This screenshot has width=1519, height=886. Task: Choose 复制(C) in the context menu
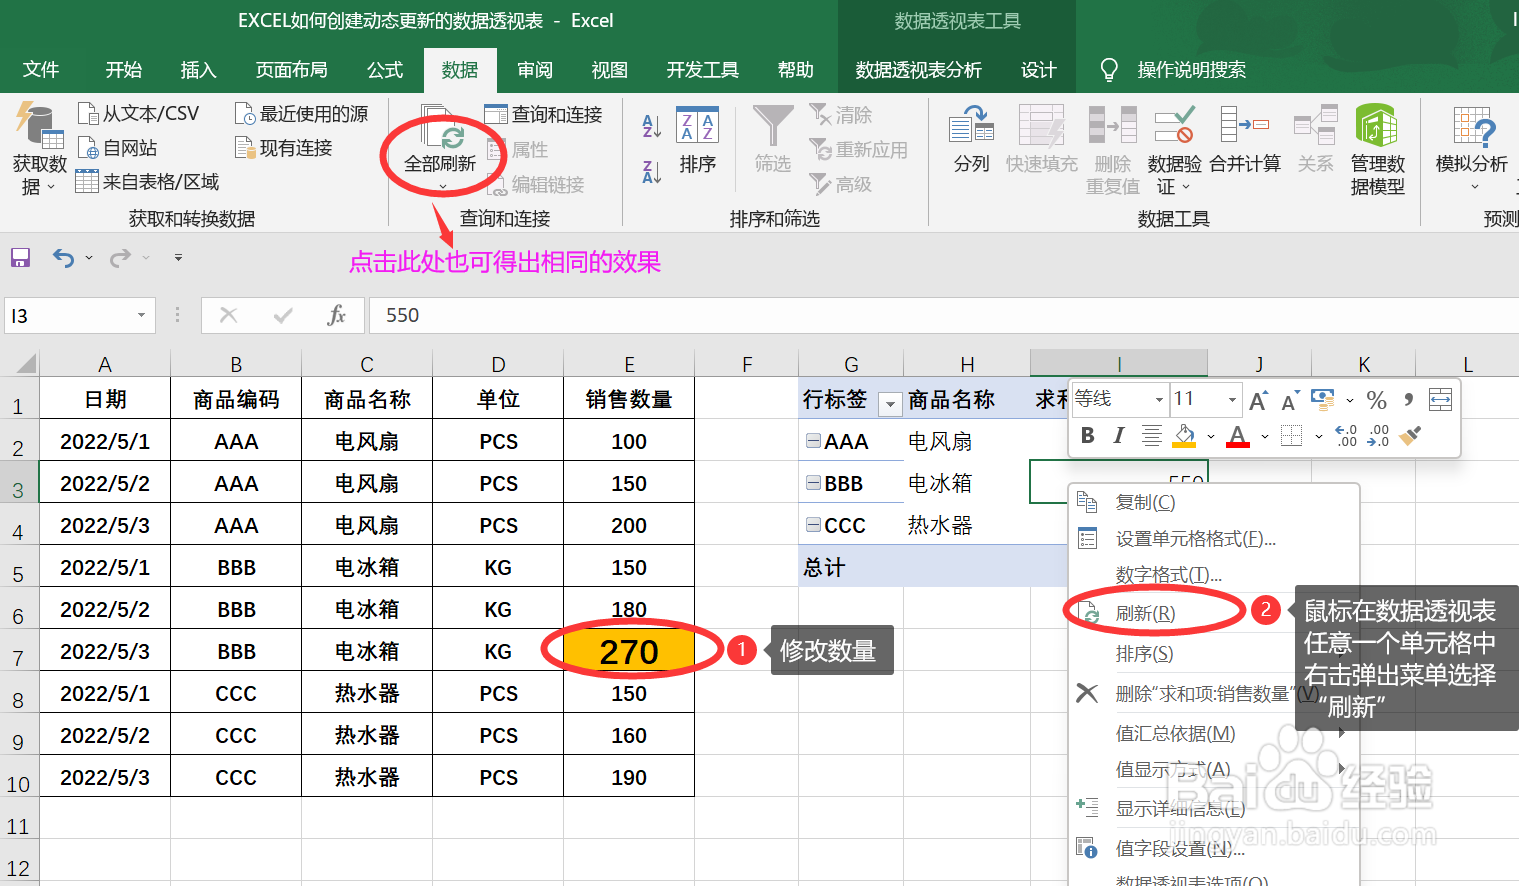tap(1214, 502)
